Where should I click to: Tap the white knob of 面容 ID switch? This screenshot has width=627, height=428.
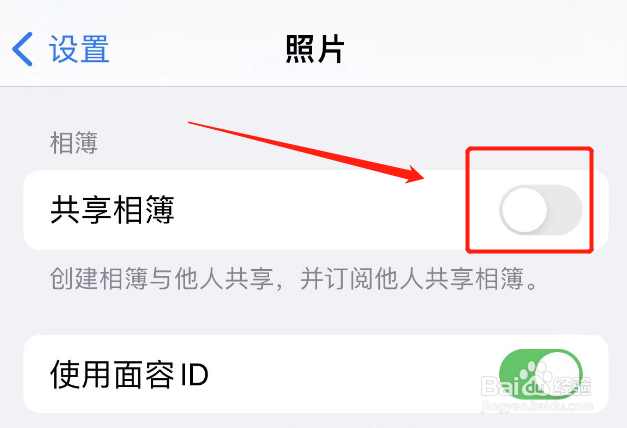[x=558, y=374]
